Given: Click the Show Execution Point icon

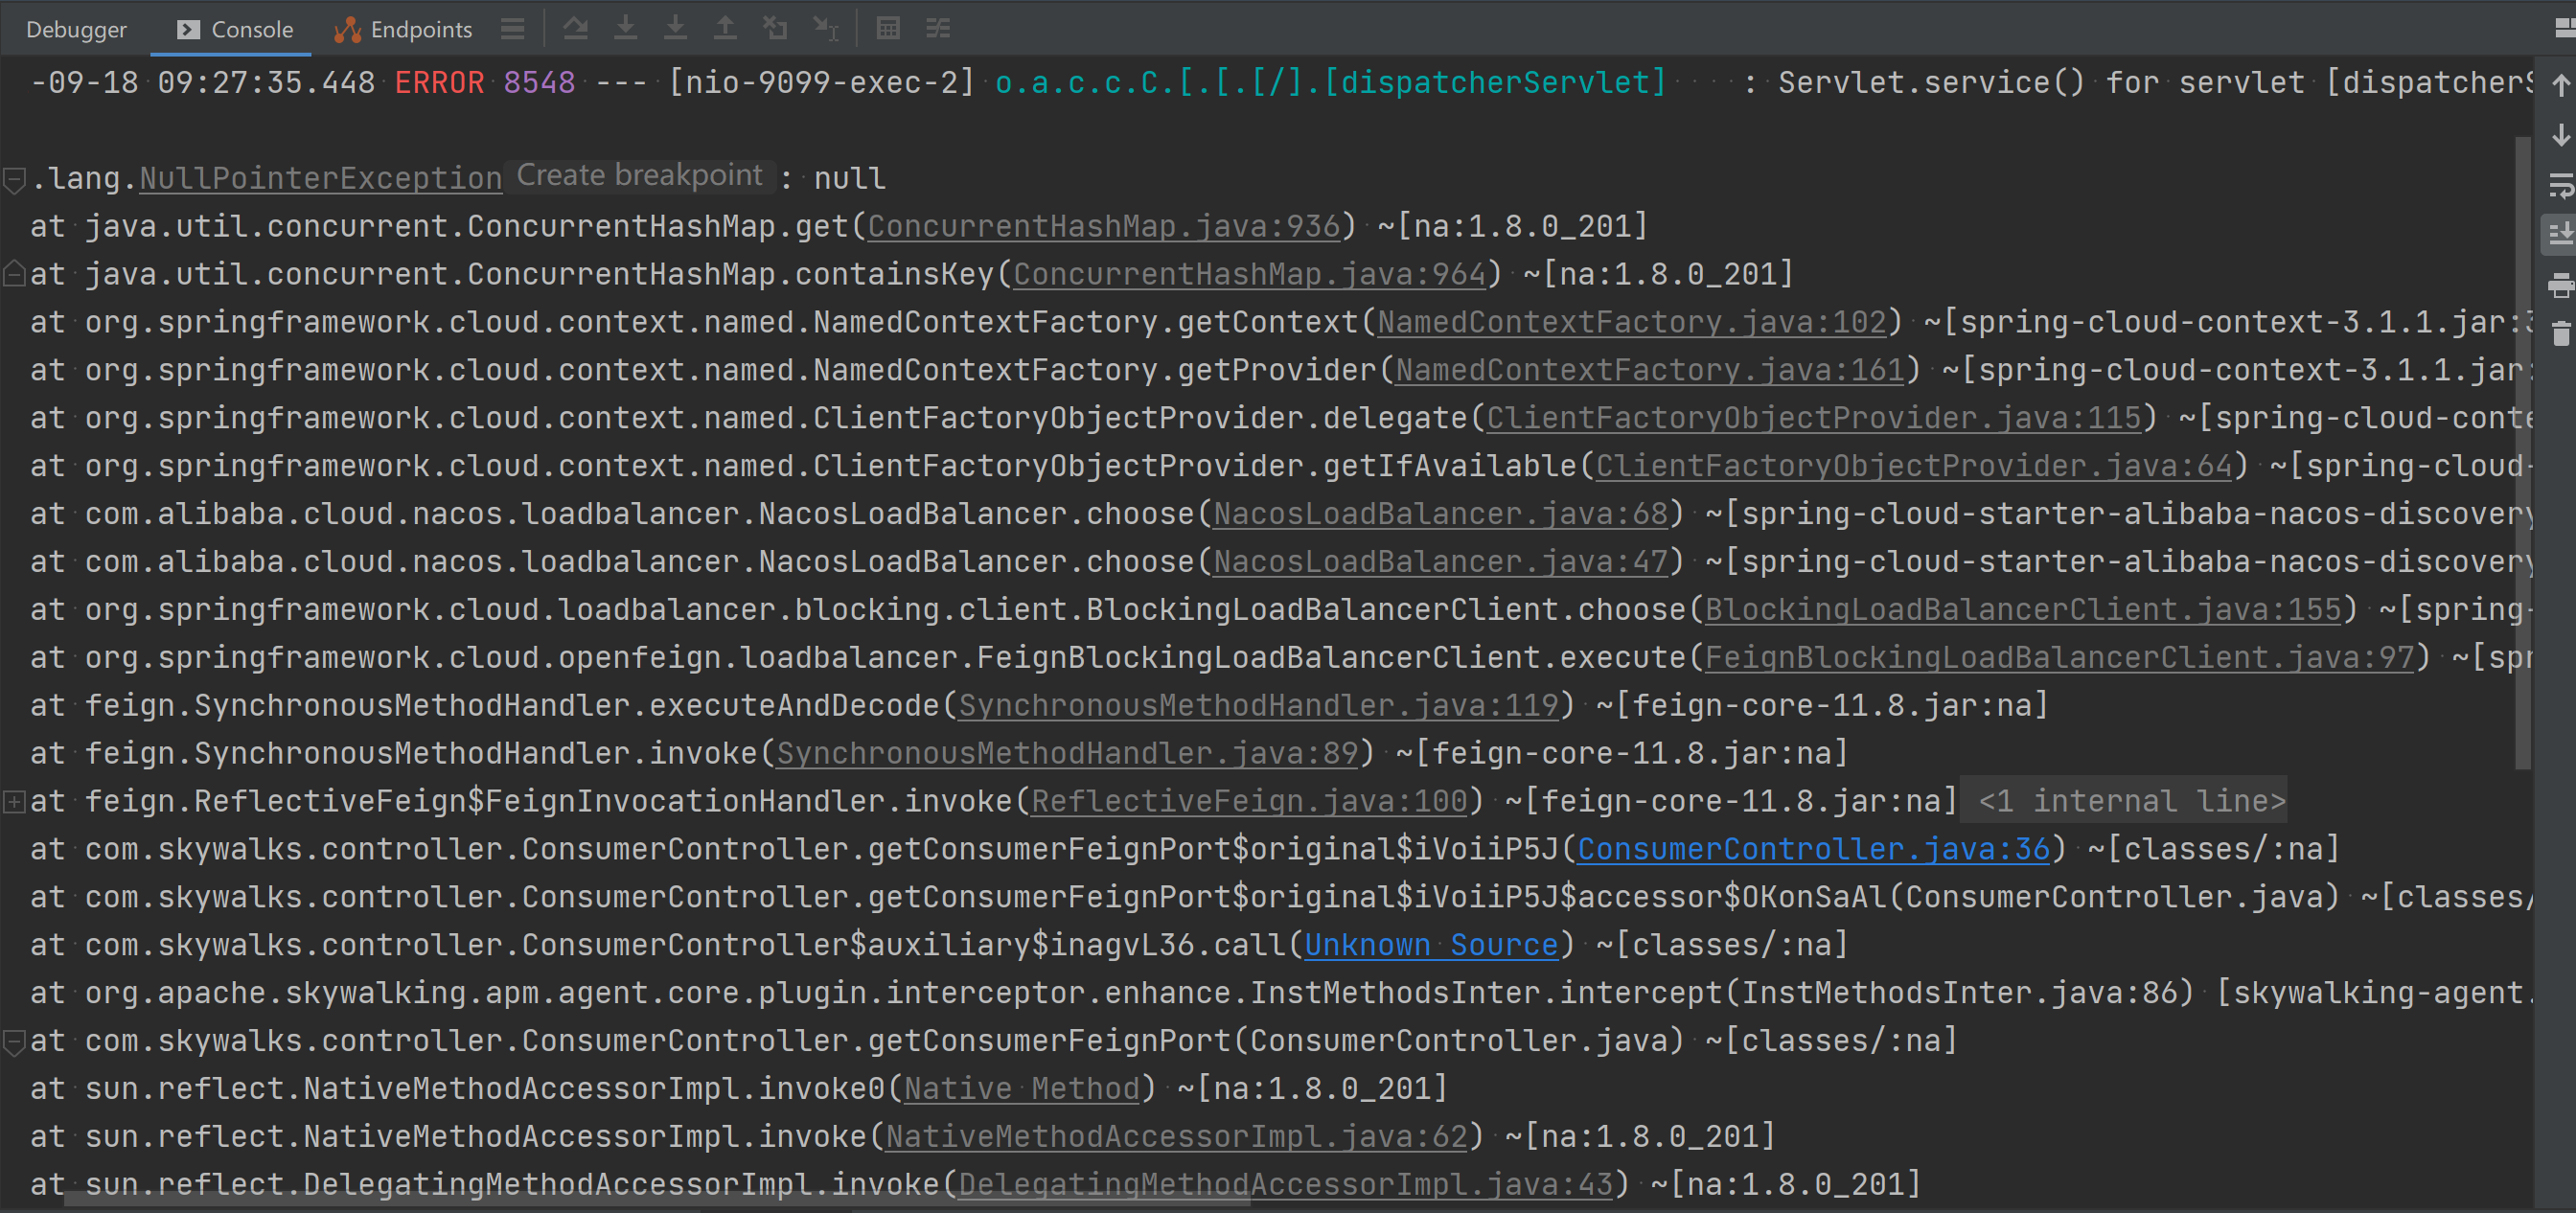Looking at the screenshot, I should pyautogui.click(x=513, y=29).
